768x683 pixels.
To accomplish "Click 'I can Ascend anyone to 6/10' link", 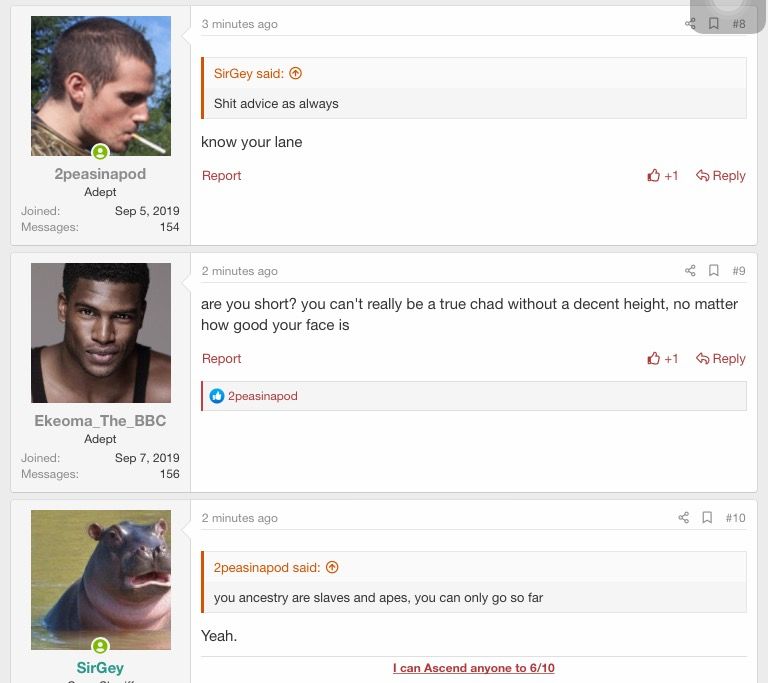I will coord(473,668).
